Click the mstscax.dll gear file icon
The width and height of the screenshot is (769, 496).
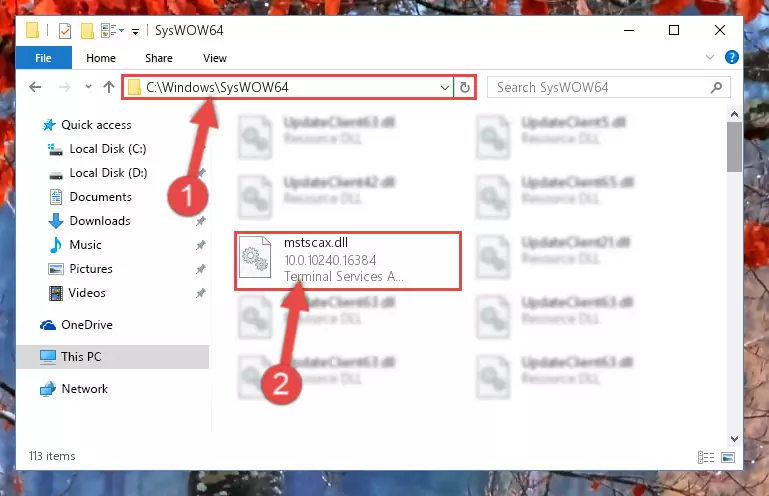pos(255,257)
